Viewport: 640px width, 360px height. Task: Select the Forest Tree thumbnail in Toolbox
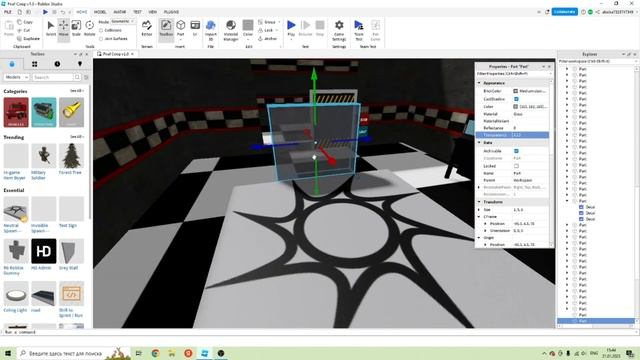71,156
